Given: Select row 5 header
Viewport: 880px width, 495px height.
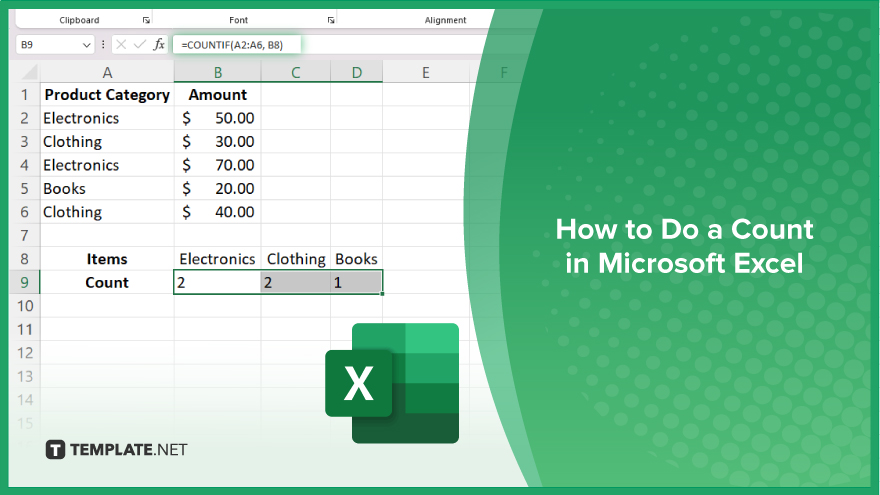Looking at the screenshot, I should 25,189.
